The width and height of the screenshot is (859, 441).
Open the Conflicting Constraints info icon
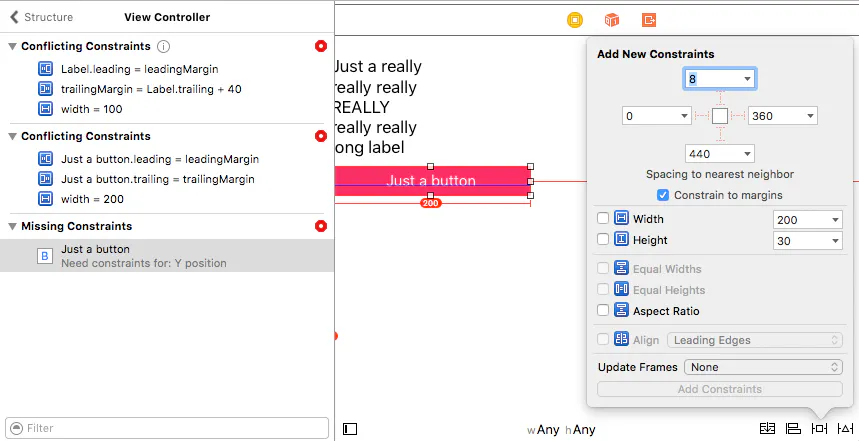(163, 47)
